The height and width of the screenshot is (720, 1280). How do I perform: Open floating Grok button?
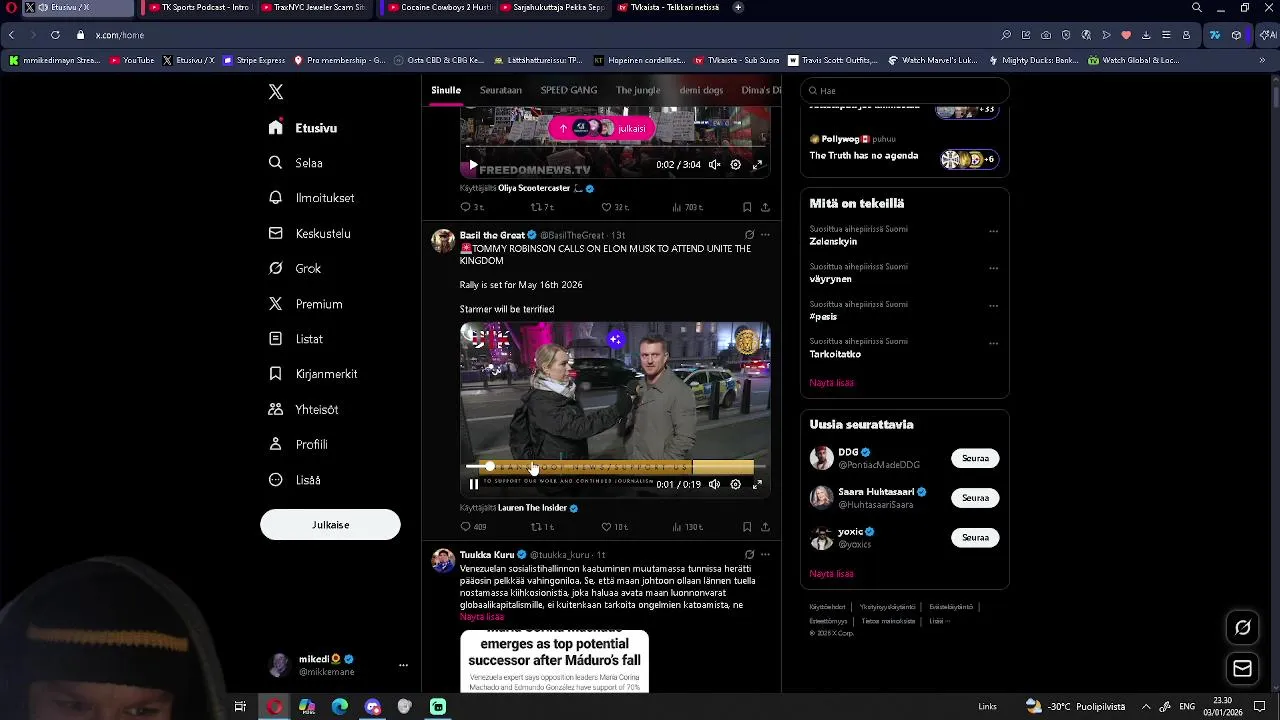[x=1243, y=628]
